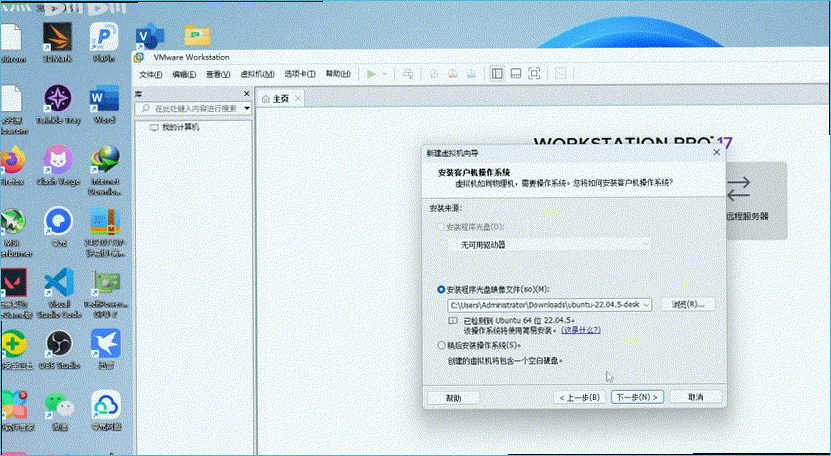The image size is (831, 456).
Task: Click the revert to snapshot icon
Action: pos(453,74)
